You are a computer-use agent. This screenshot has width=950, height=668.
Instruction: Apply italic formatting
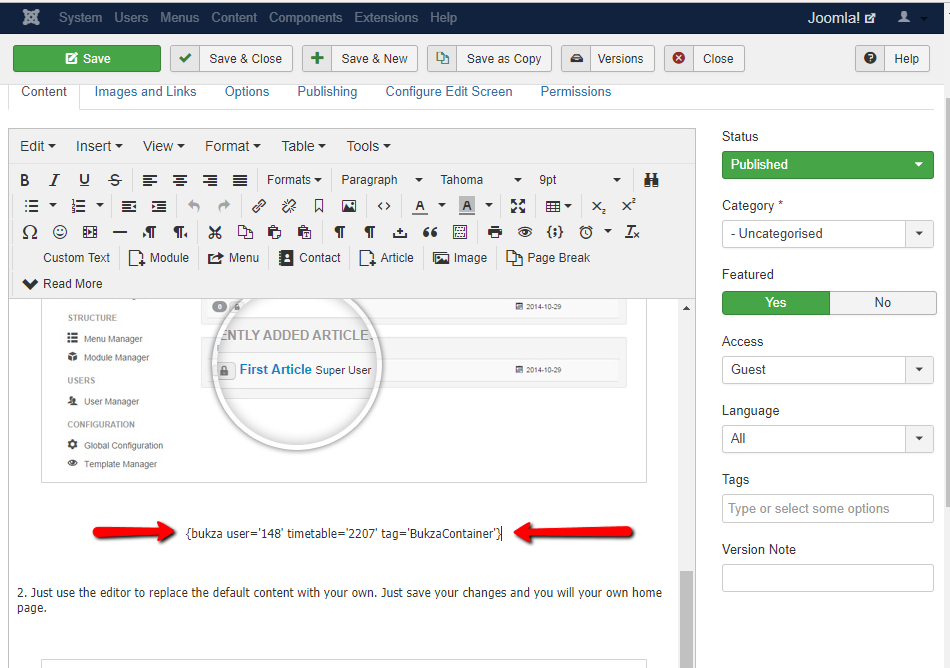click(x=55, y=180)
